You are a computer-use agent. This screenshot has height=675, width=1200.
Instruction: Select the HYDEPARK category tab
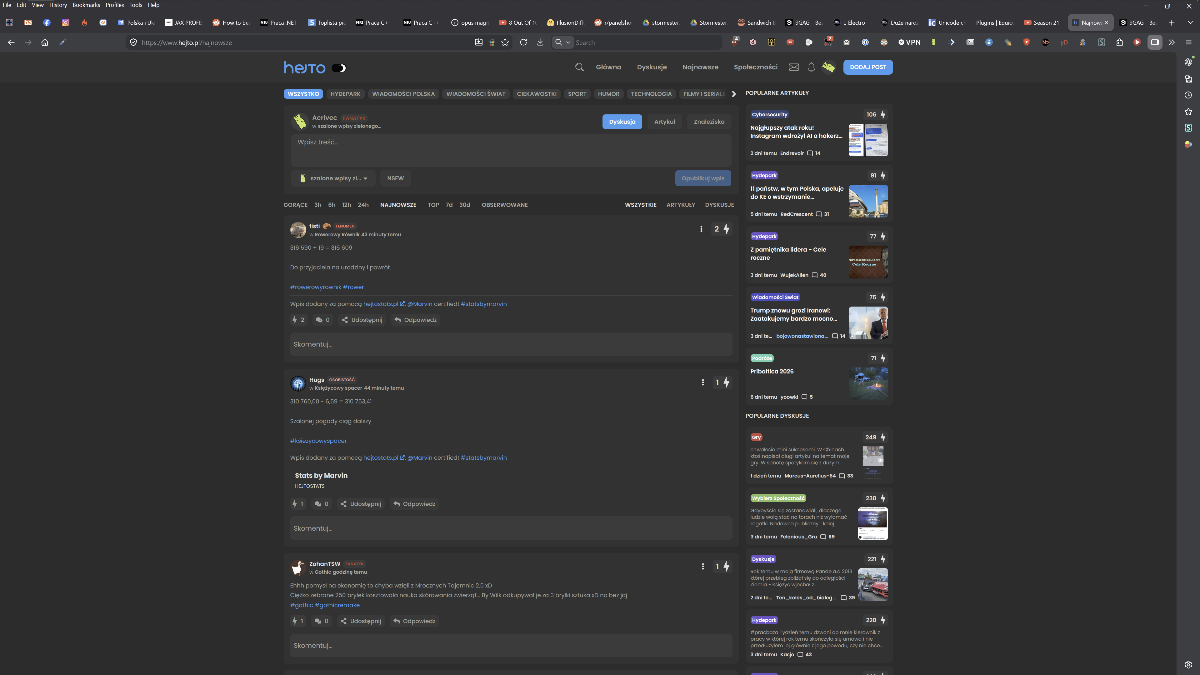[345, 94]
